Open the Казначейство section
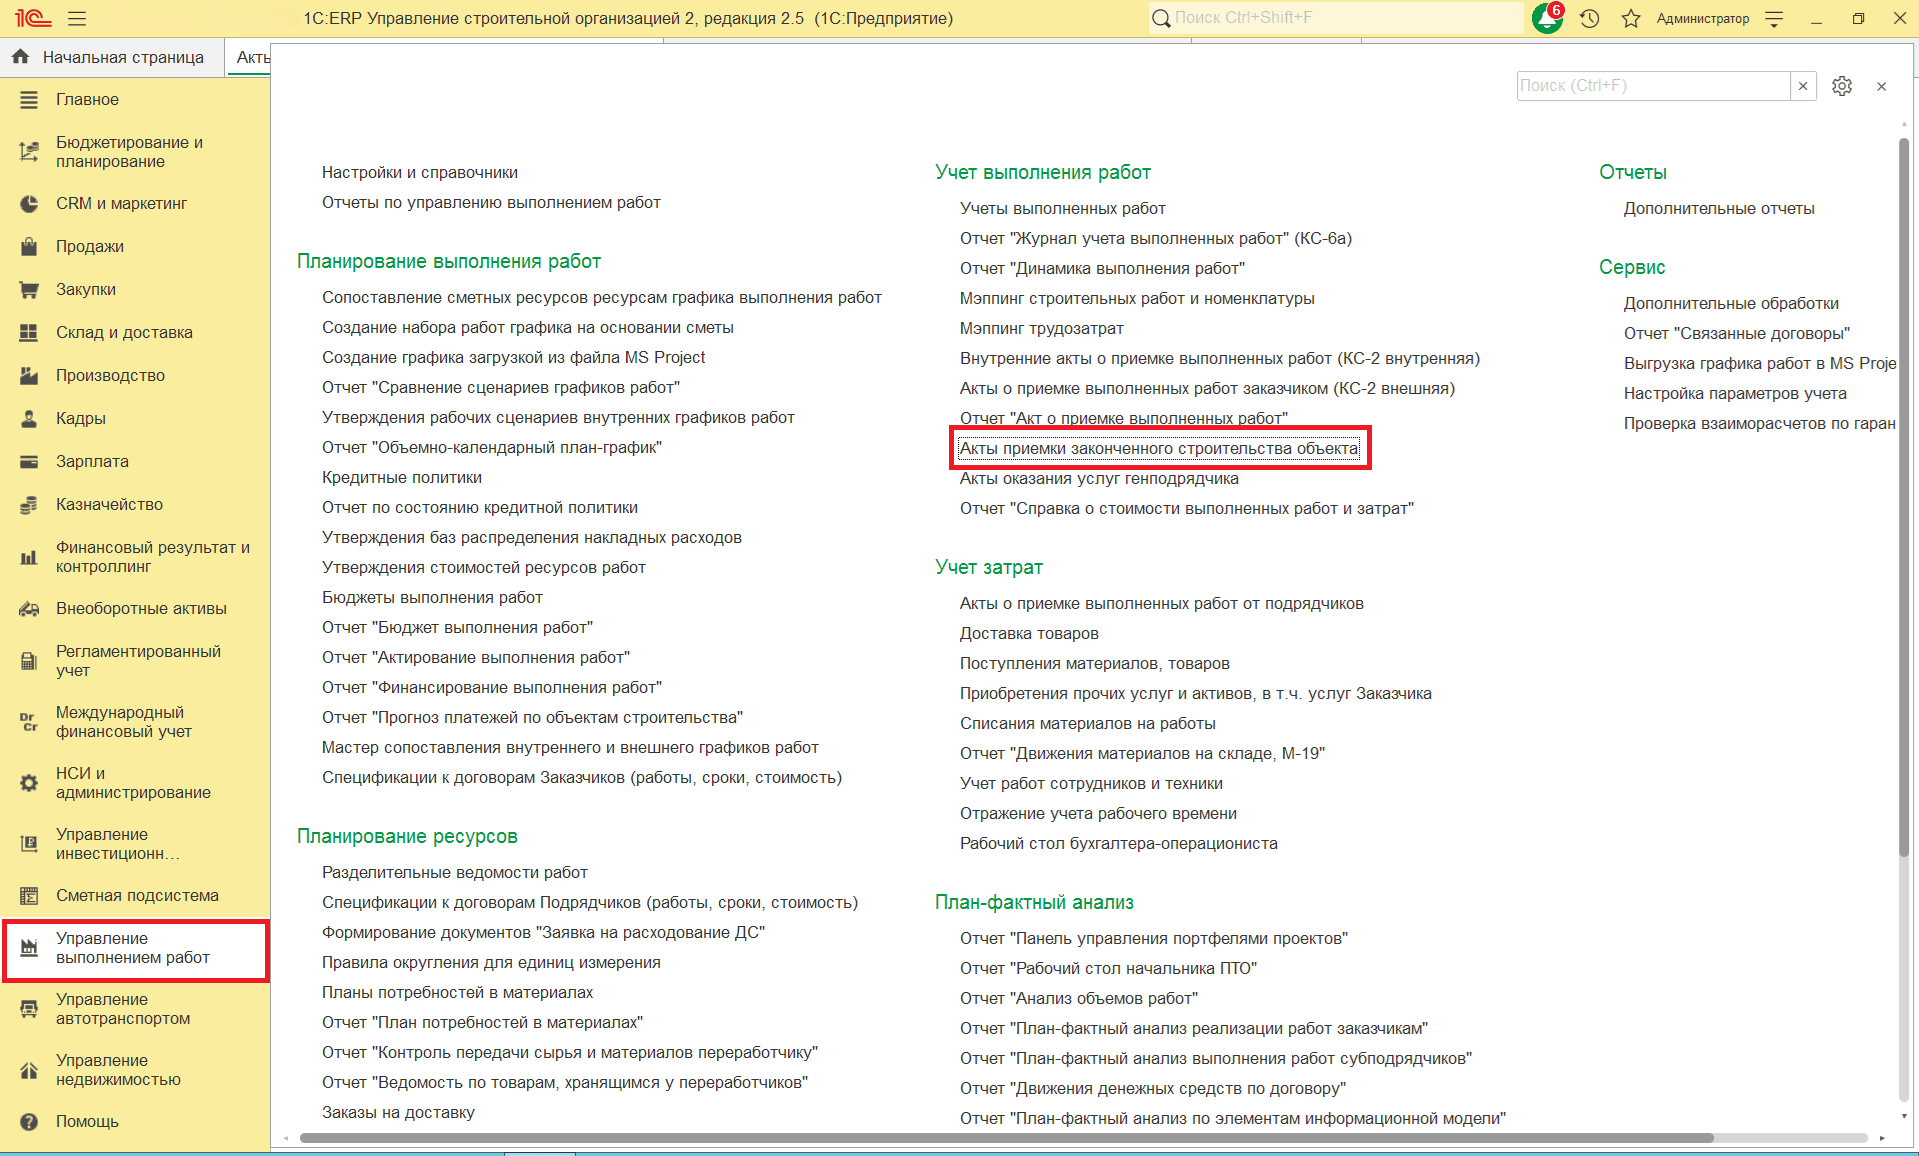The height and width of the screenshot is (1156, 1919). click(x=109, y=504)
